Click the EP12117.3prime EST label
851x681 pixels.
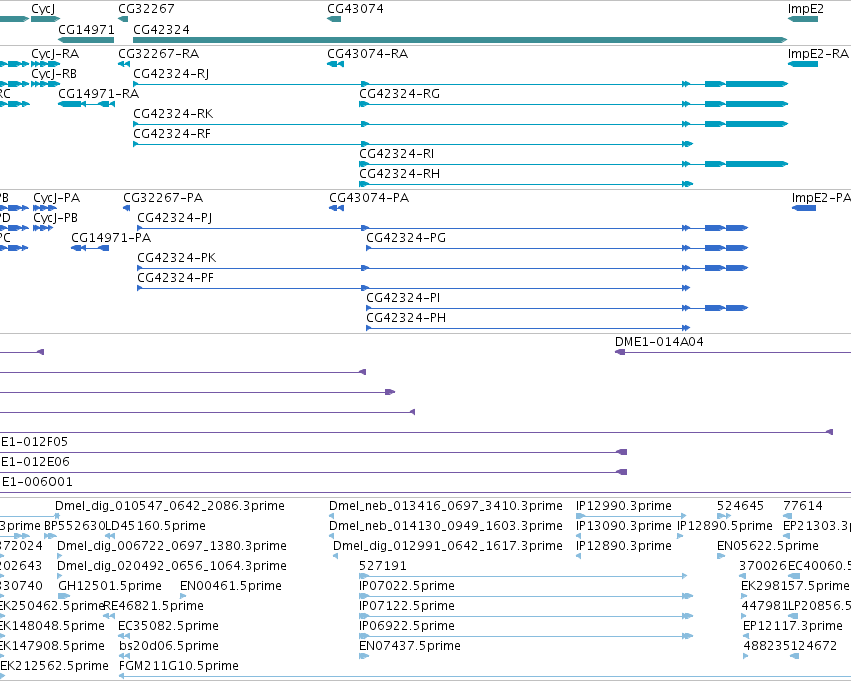(793, 626)
